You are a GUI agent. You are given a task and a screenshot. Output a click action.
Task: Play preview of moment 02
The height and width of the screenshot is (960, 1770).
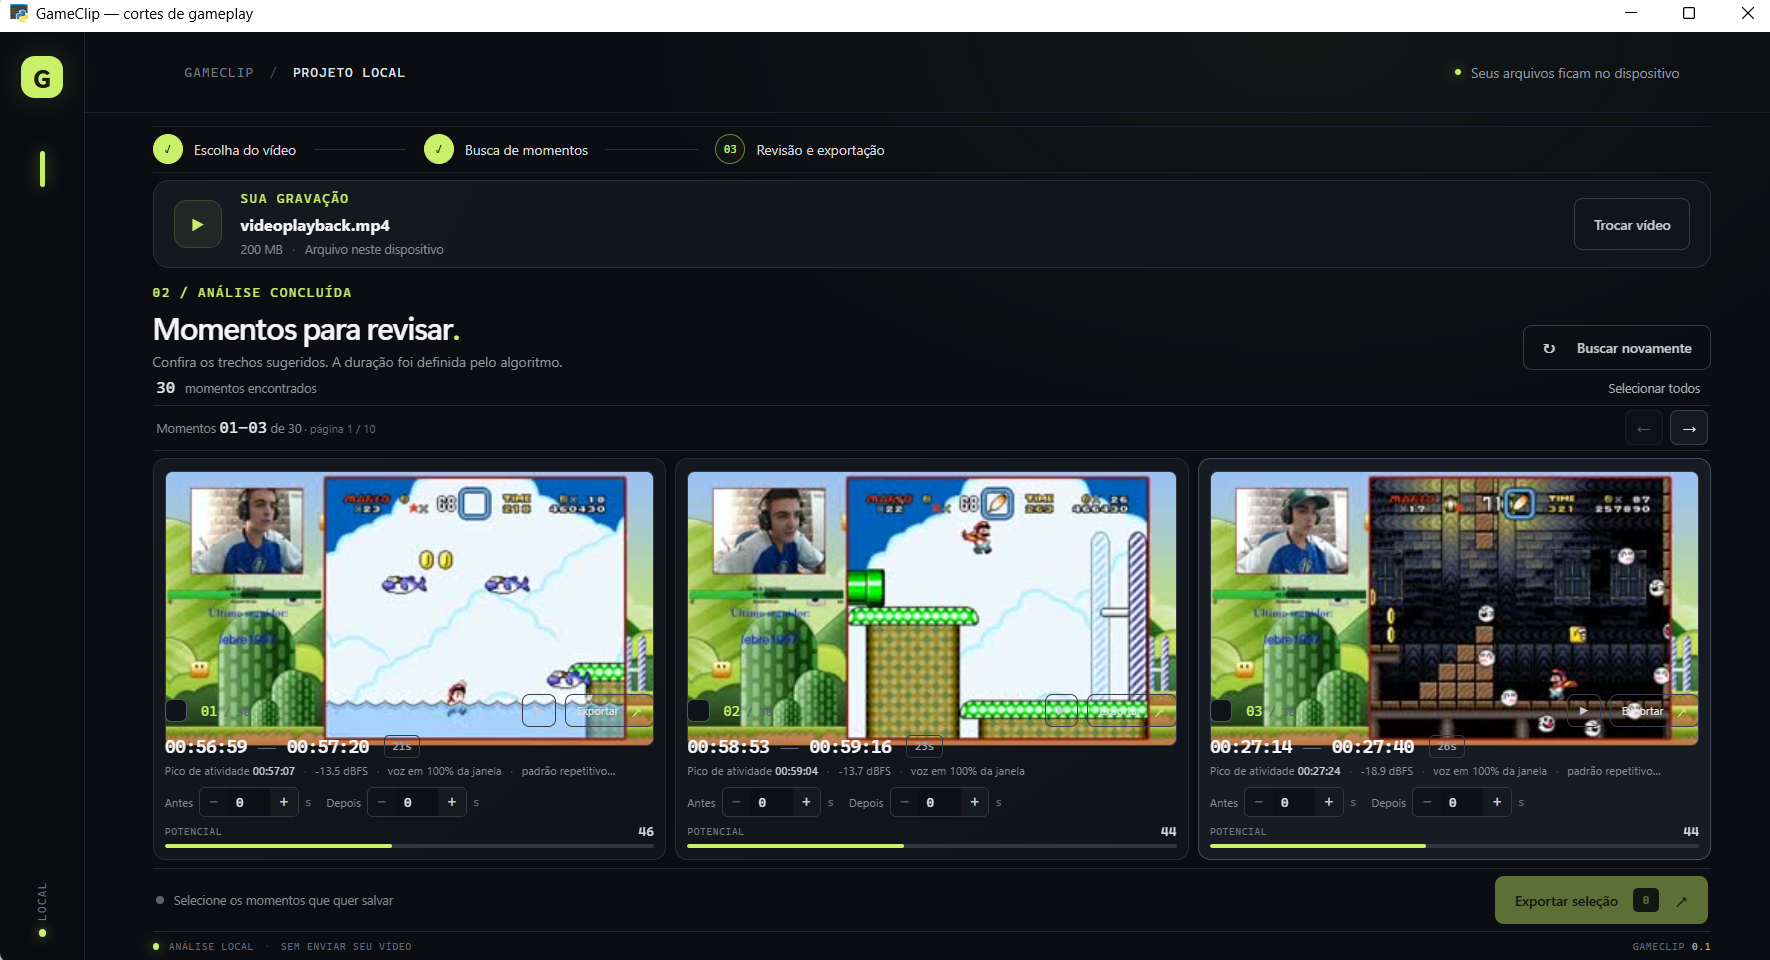[x=1061, y=711]
